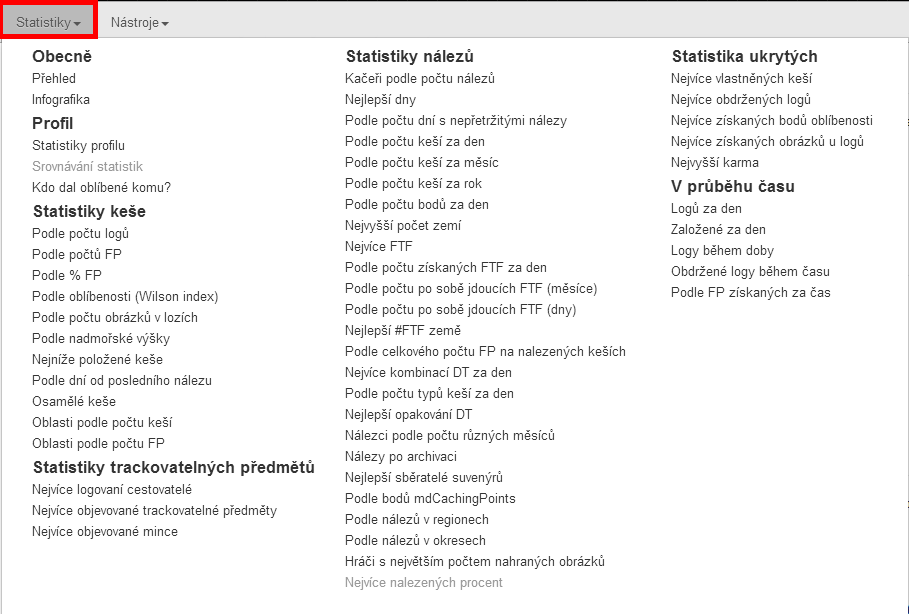Viewport: 909px width, 614px height.
Task: Open Nejvyšší karma statistic
Action: pyautogui.click(x=715, y=162)
